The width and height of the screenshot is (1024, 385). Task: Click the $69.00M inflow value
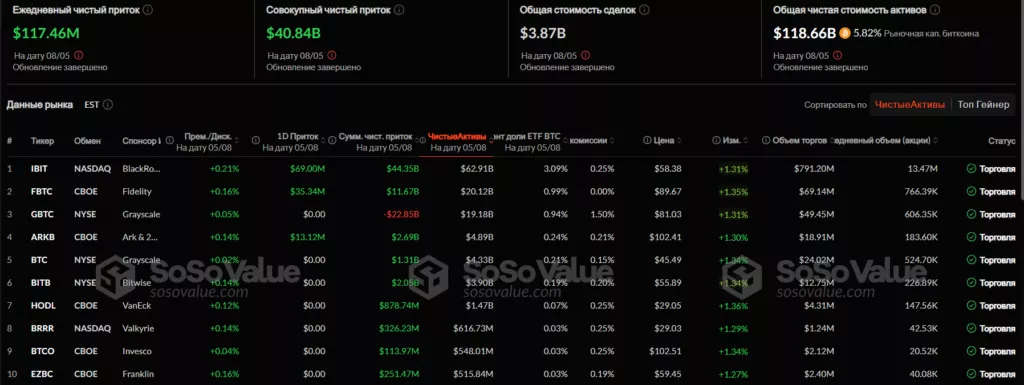(x=308, y=168)
